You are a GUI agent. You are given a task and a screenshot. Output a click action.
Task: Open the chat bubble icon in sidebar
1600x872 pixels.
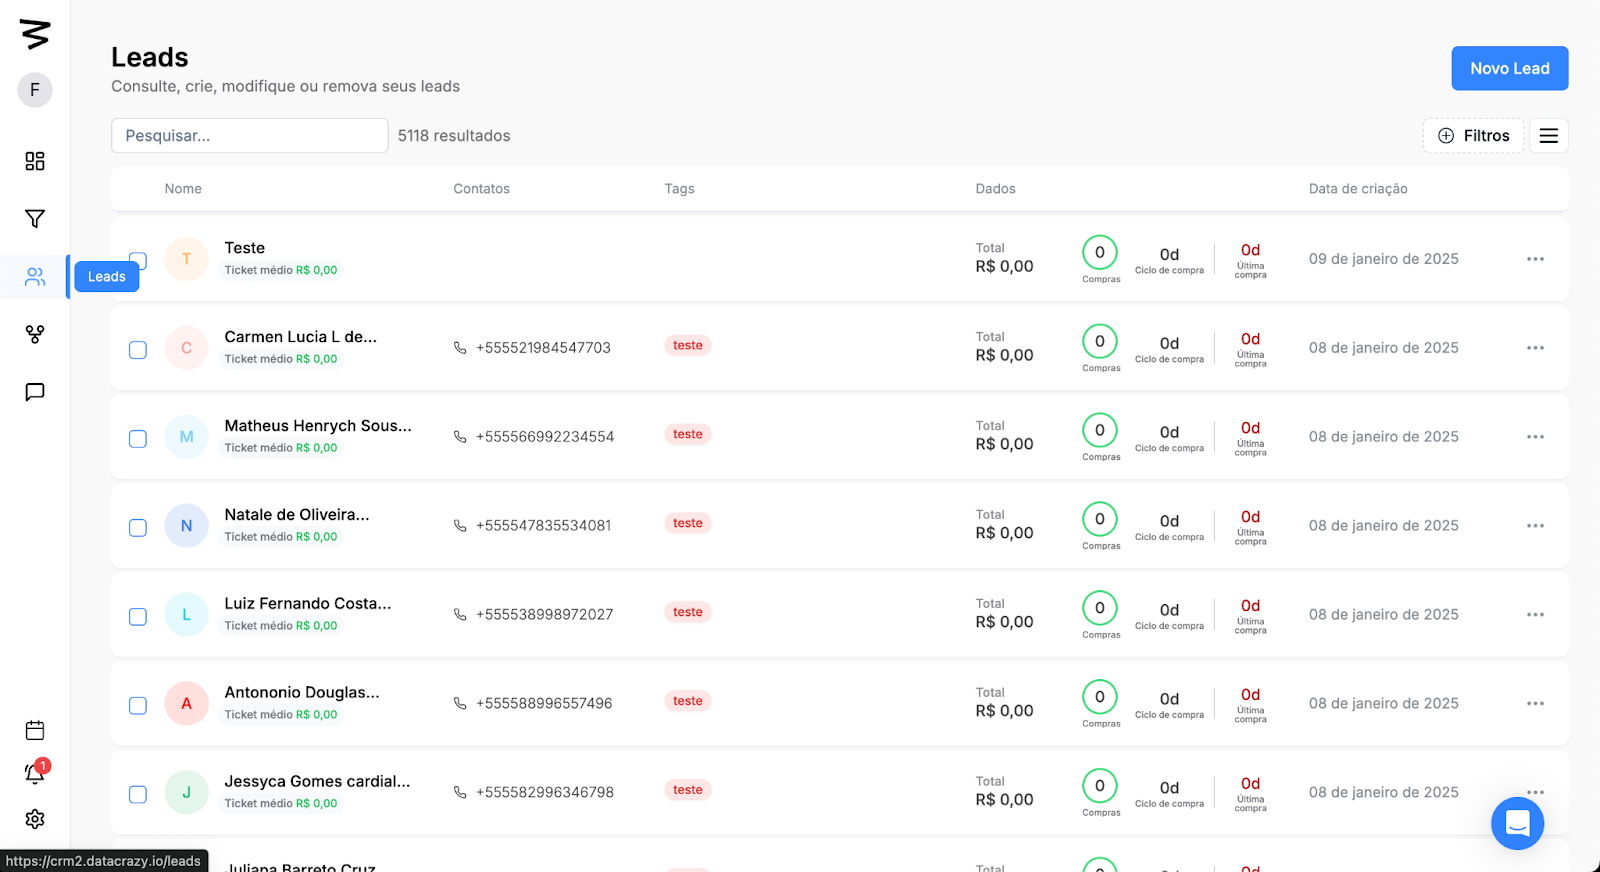(x=35, y=392)
